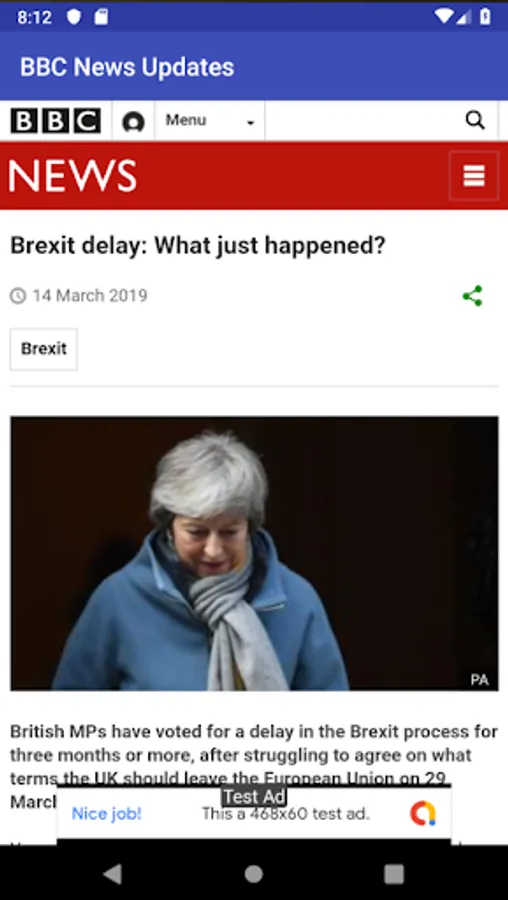Click the Brexit delay headline

coord(198,246)
